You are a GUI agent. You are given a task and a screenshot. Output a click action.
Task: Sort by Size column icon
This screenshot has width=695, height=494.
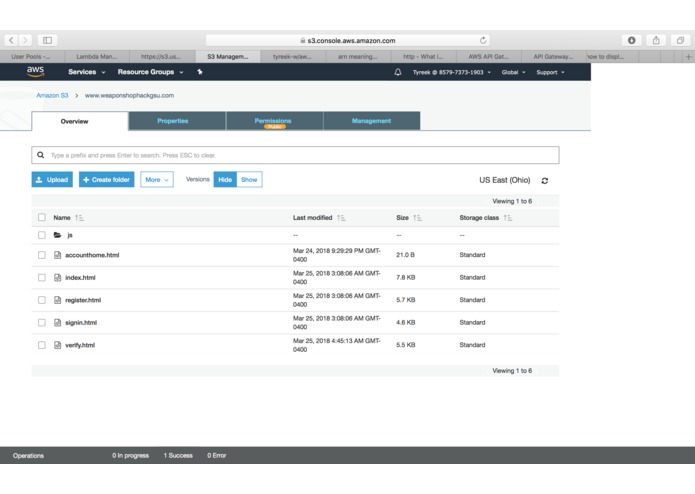[x=417, y=218]
